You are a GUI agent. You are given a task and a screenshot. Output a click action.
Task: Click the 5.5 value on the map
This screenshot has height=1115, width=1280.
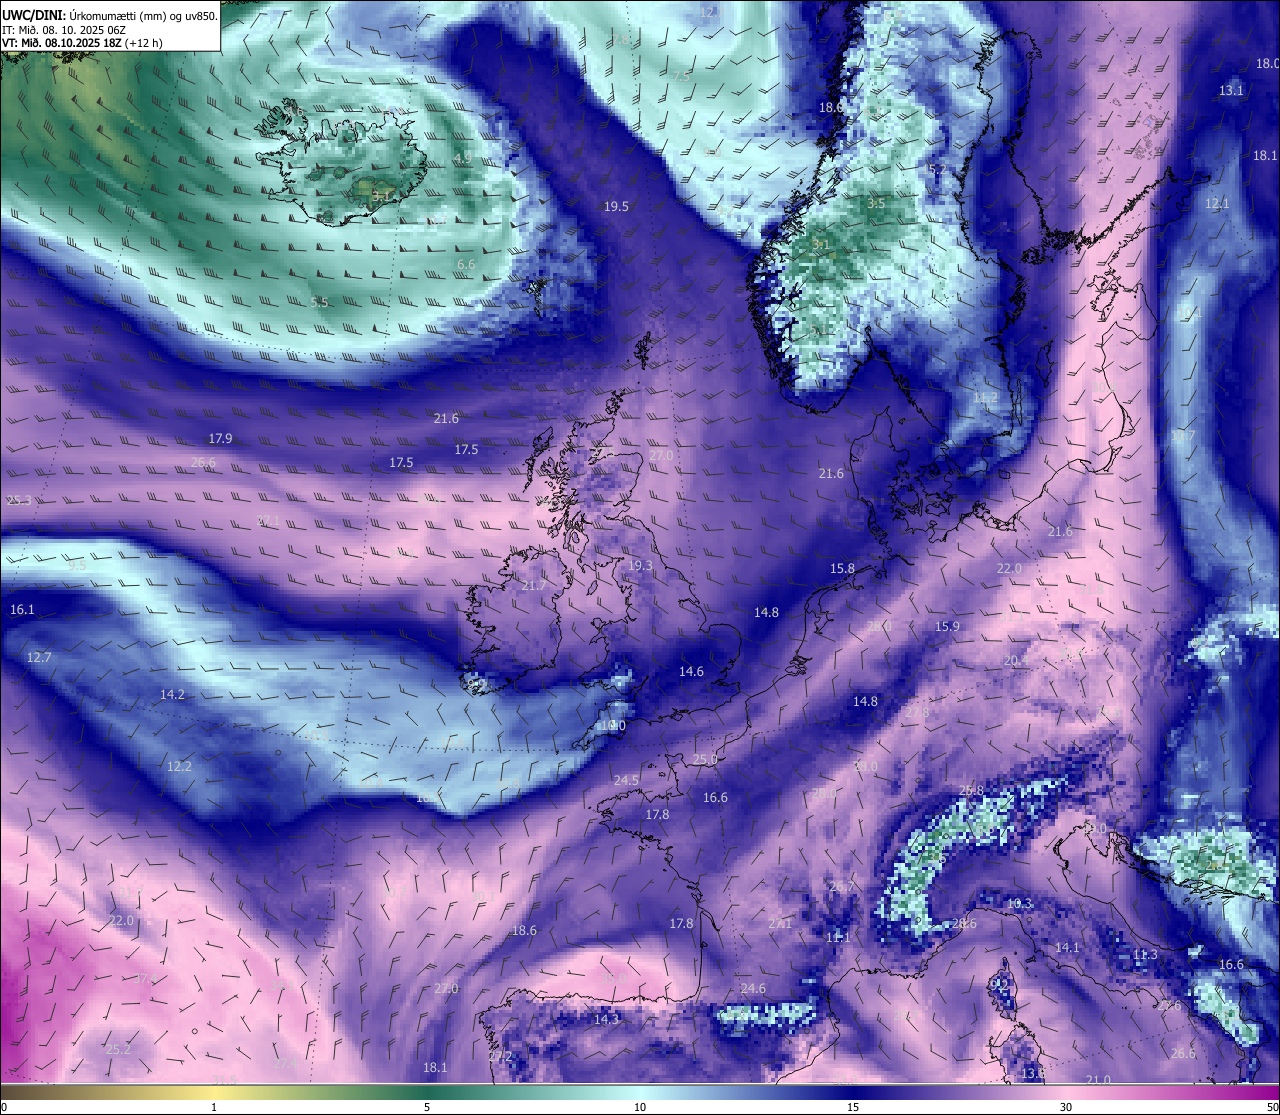click(x=319, y=303)
